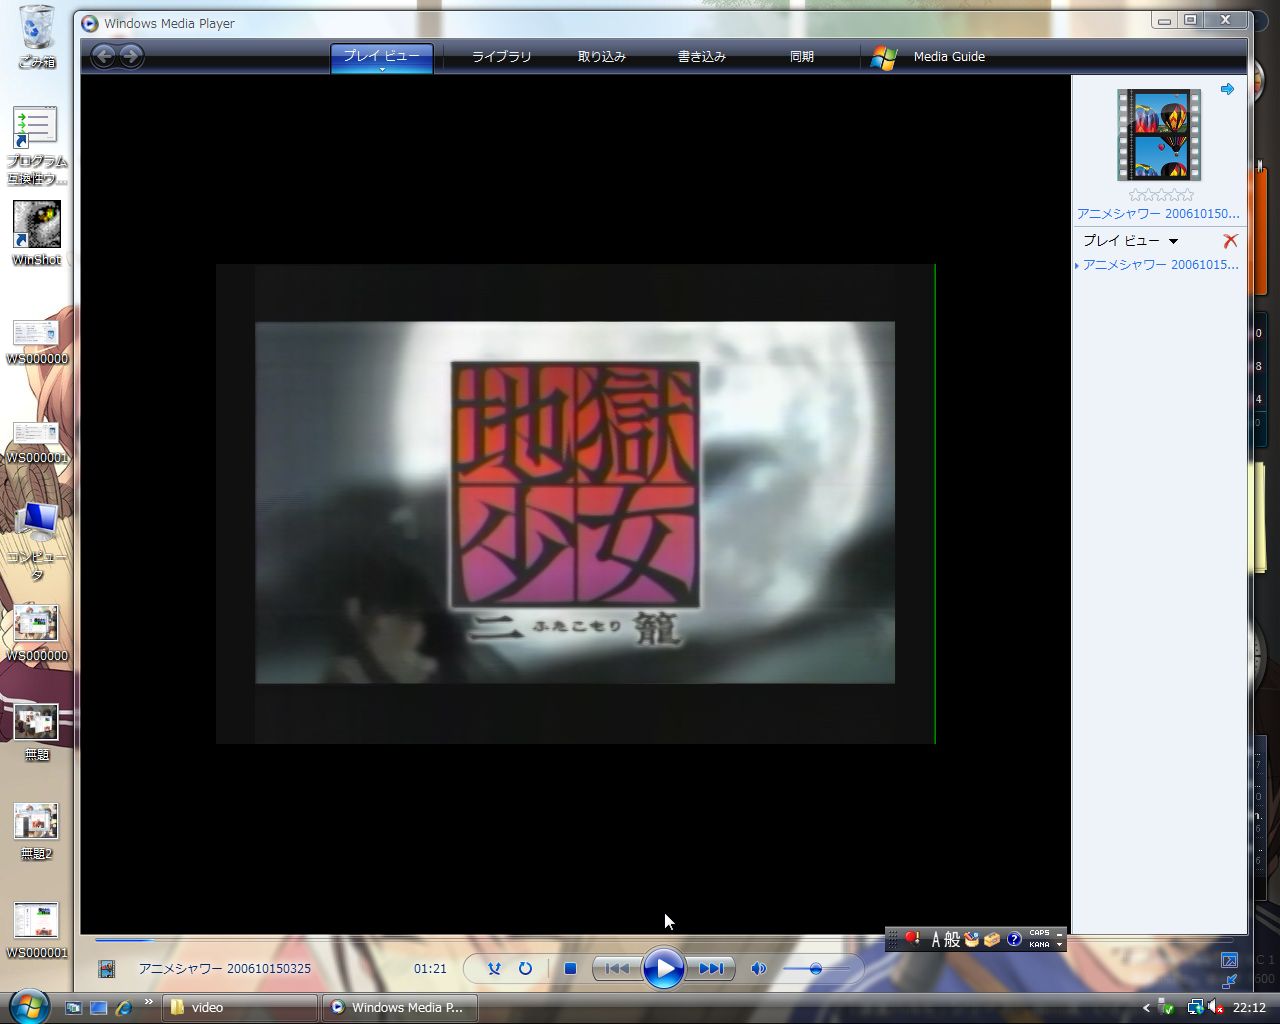1280x1024 pixels.
Task: Click the IME 般 conversion mode
Action: pos(952,939)
